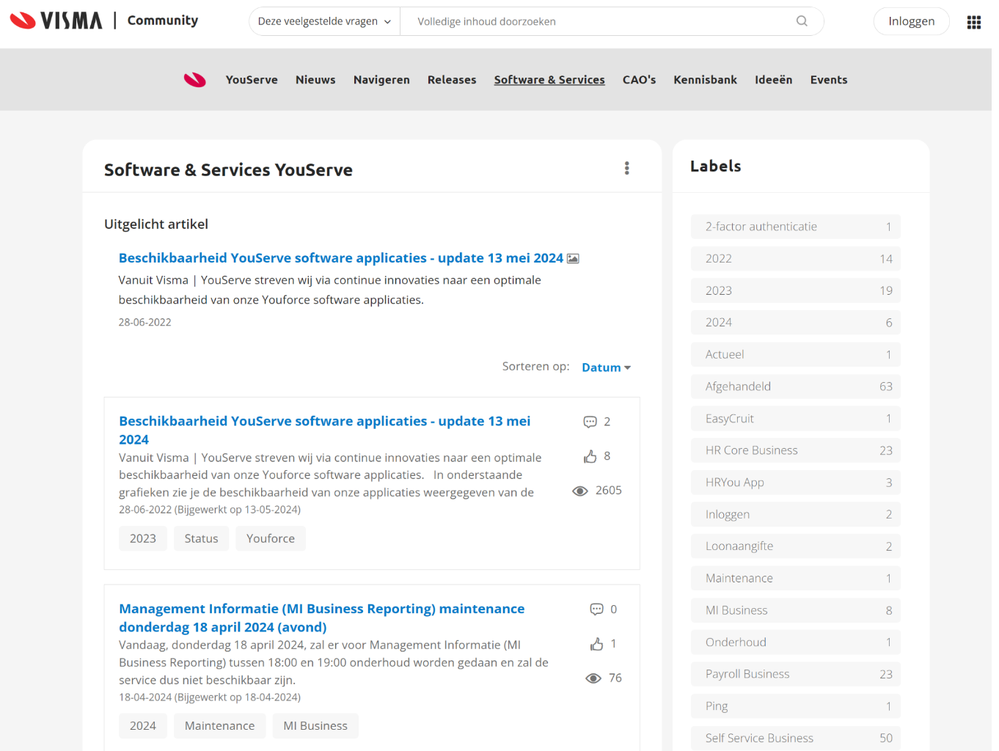
Task: Filter by label 2022 in Labels panel
Action: (x=796, y=259)
